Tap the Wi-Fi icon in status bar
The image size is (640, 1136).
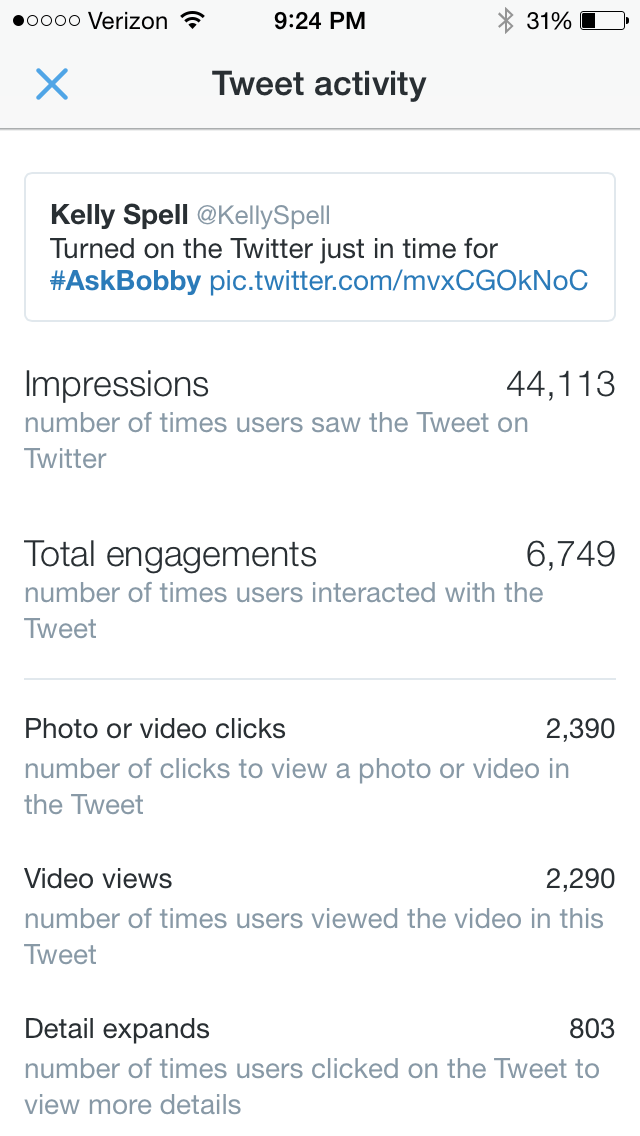tap(190, 21)
